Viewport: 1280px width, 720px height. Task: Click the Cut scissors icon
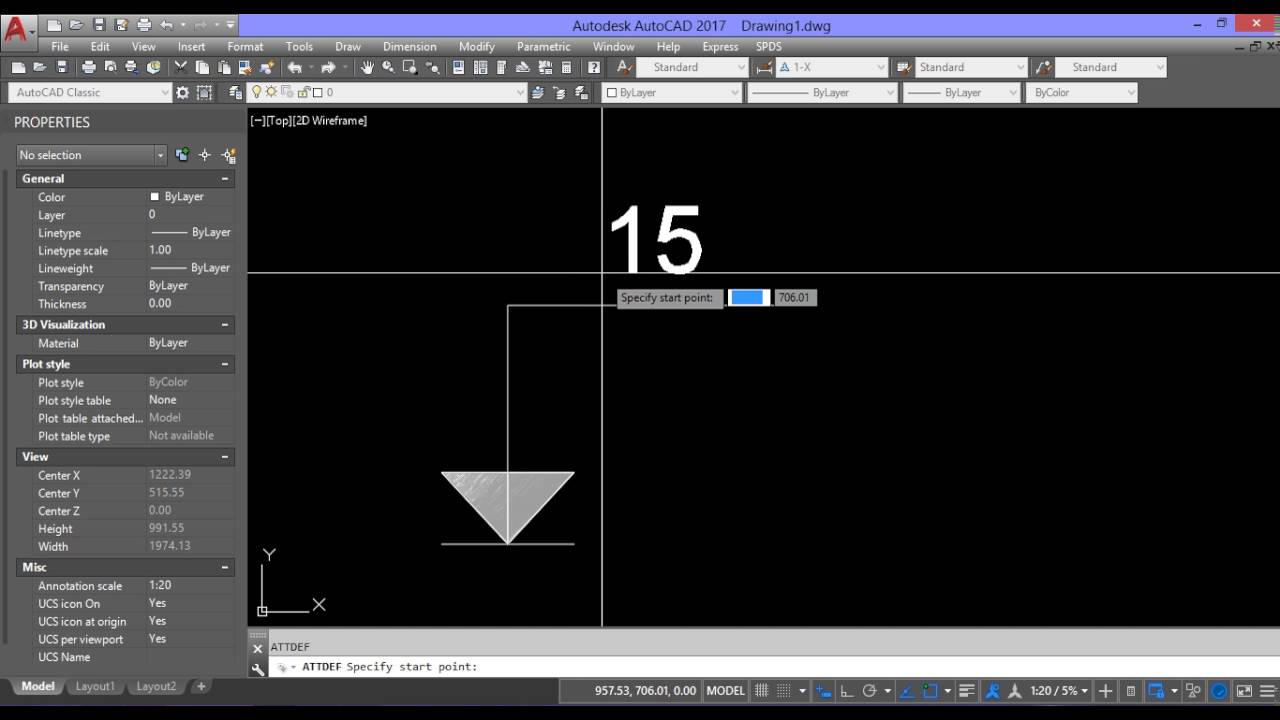(x=181, y=67)
